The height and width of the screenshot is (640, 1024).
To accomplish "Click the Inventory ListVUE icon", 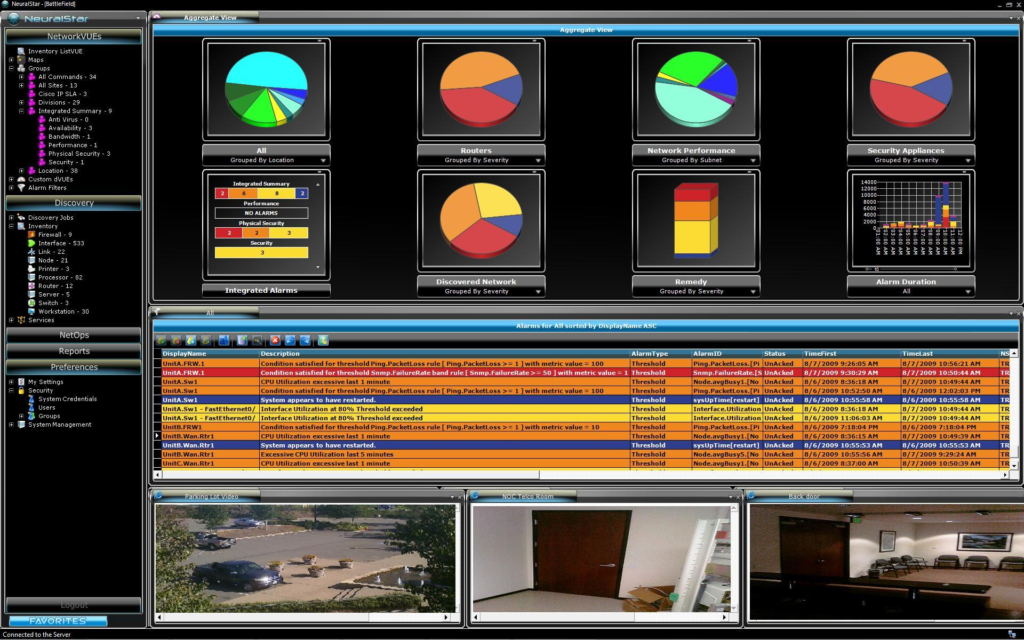I will [21, 51].
